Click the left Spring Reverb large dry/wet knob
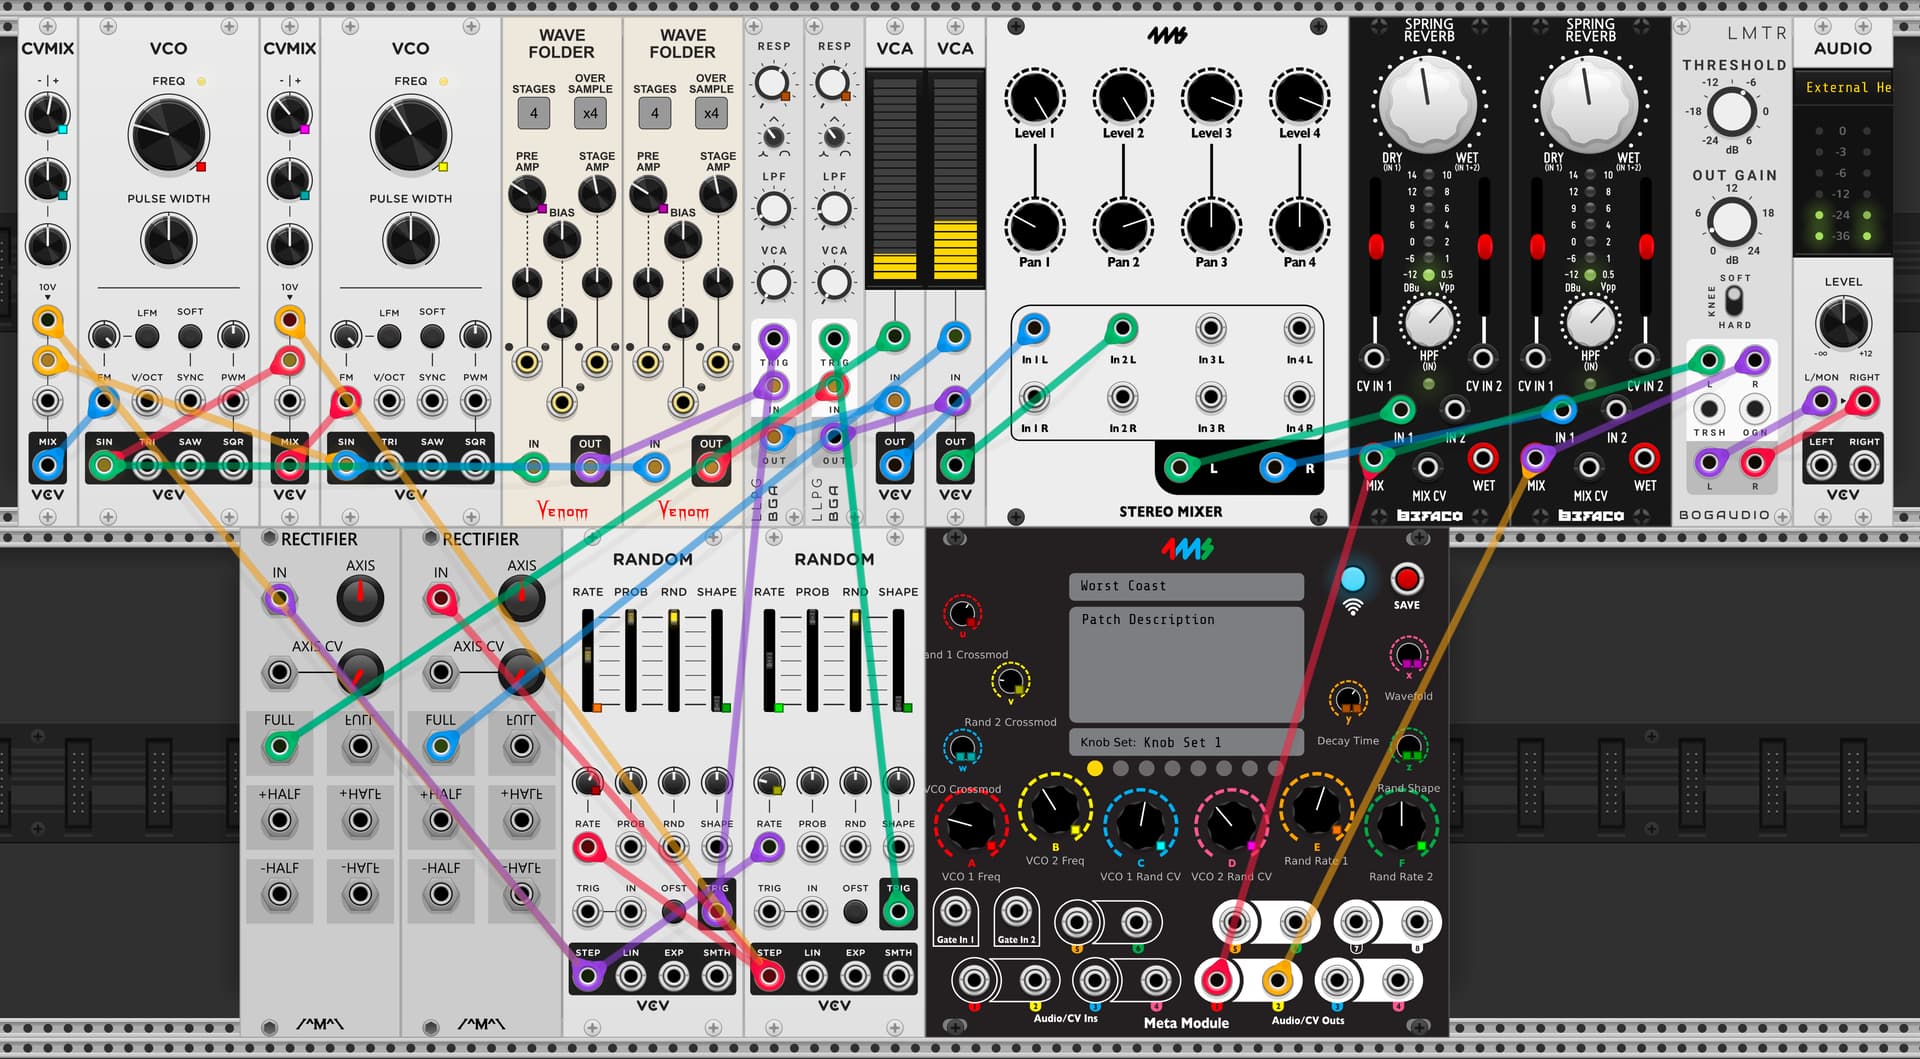Image resolution: width=1920 pixels, height=1059 pixels. [1428, 103]
